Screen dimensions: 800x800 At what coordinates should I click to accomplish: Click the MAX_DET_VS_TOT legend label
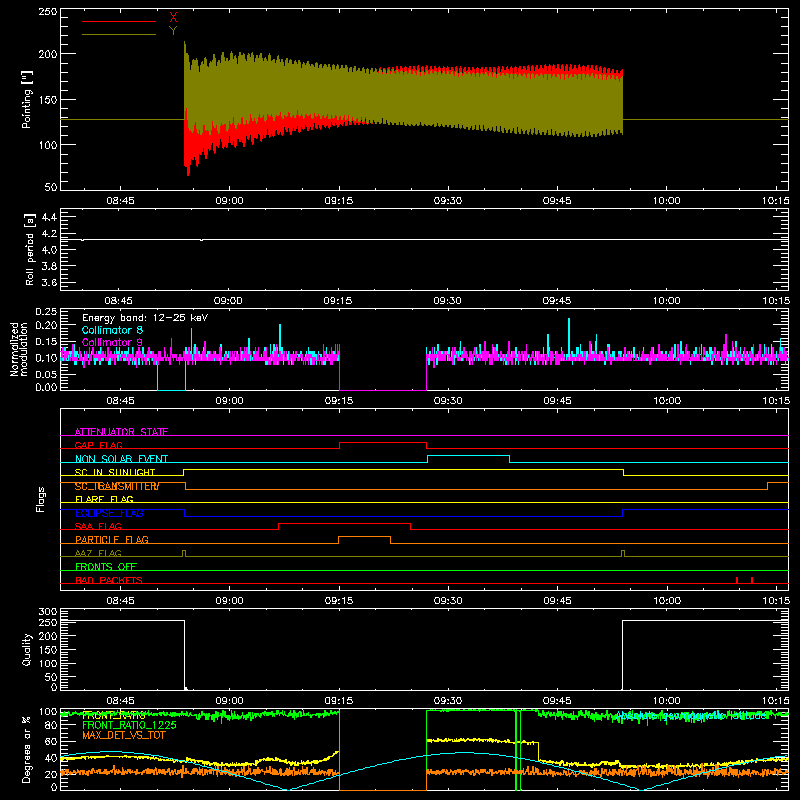click(x=124, y=735)
